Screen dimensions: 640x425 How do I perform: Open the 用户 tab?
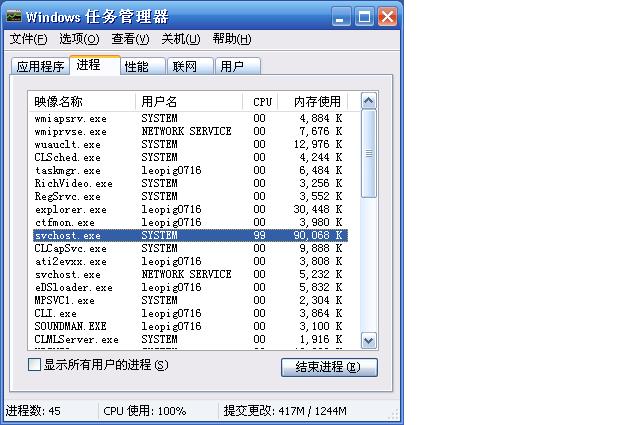238,66
